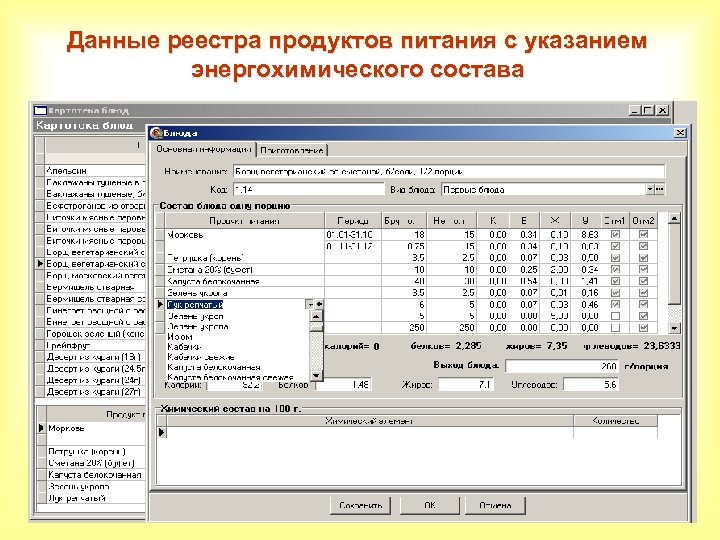Viewport: 720px width, 540px height.
Task: Toggle Отм1 checkbox in Морковь row
Action: (615, 235)
